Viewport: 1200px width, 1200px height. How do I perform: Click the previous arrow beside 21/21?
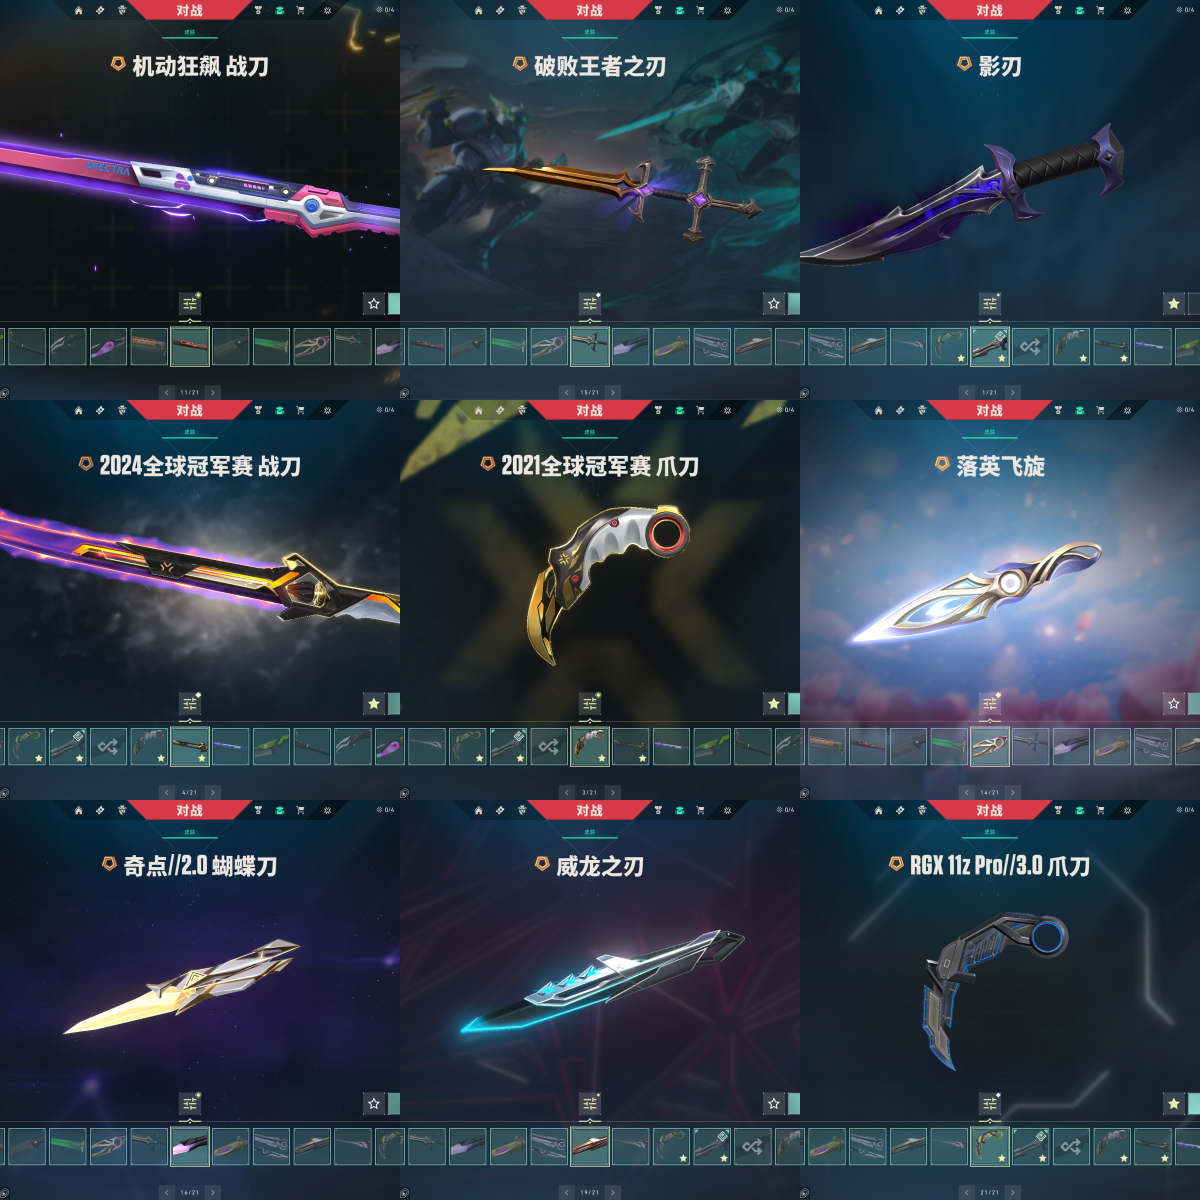(x=967, y=1193)
